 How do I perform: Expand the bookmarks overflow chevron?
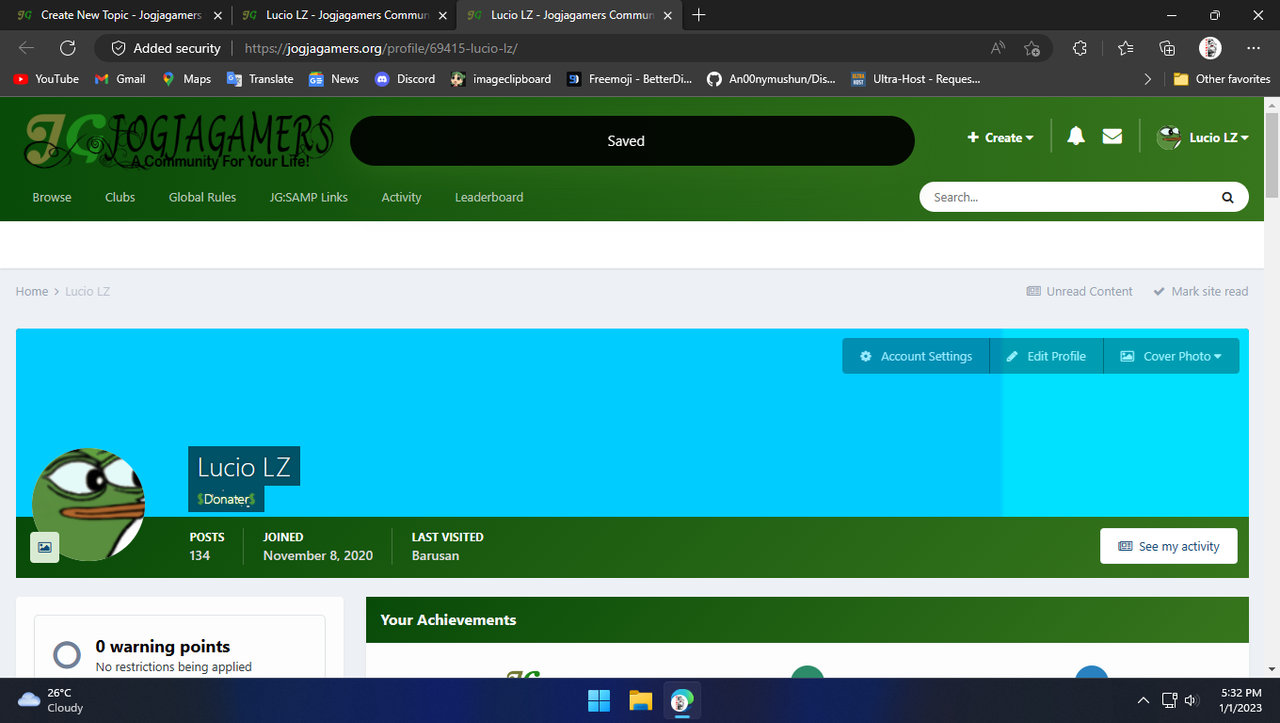[x=1147, y=79]
